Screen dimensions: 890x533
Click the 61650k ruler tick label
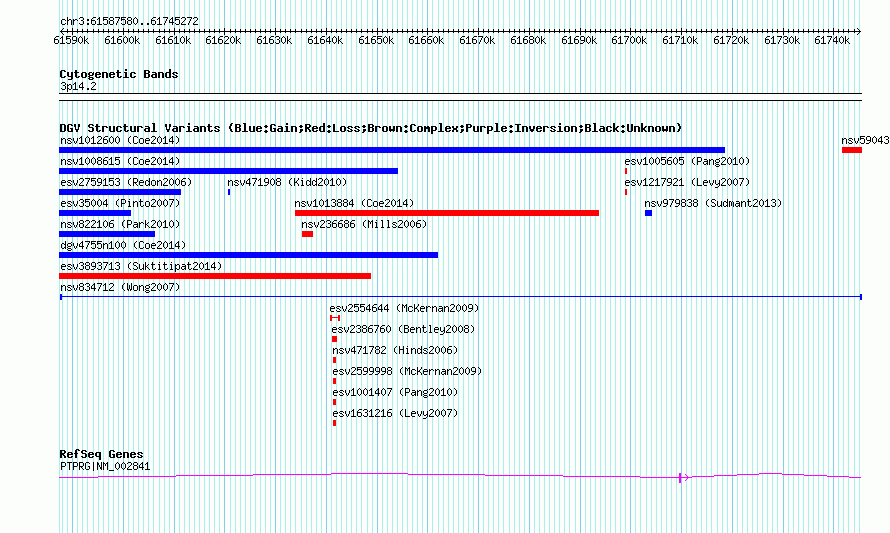(x=376, y=40)
